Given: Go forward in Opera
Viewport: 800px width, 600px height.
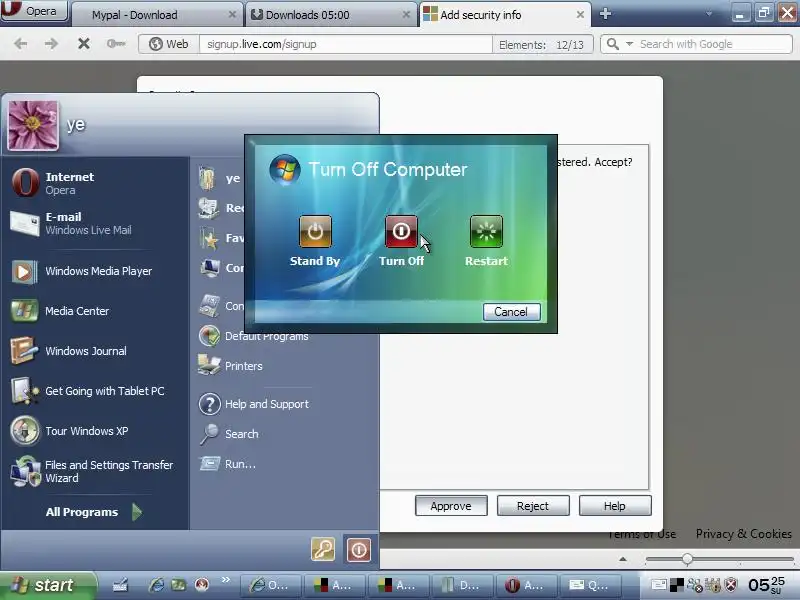Looking at the screenshot, I should (51, 44).
